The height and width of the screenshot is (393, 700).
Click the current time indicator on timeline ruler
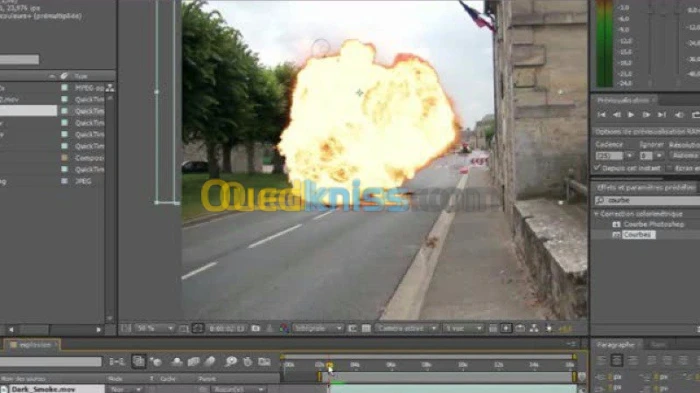point(329,365)
